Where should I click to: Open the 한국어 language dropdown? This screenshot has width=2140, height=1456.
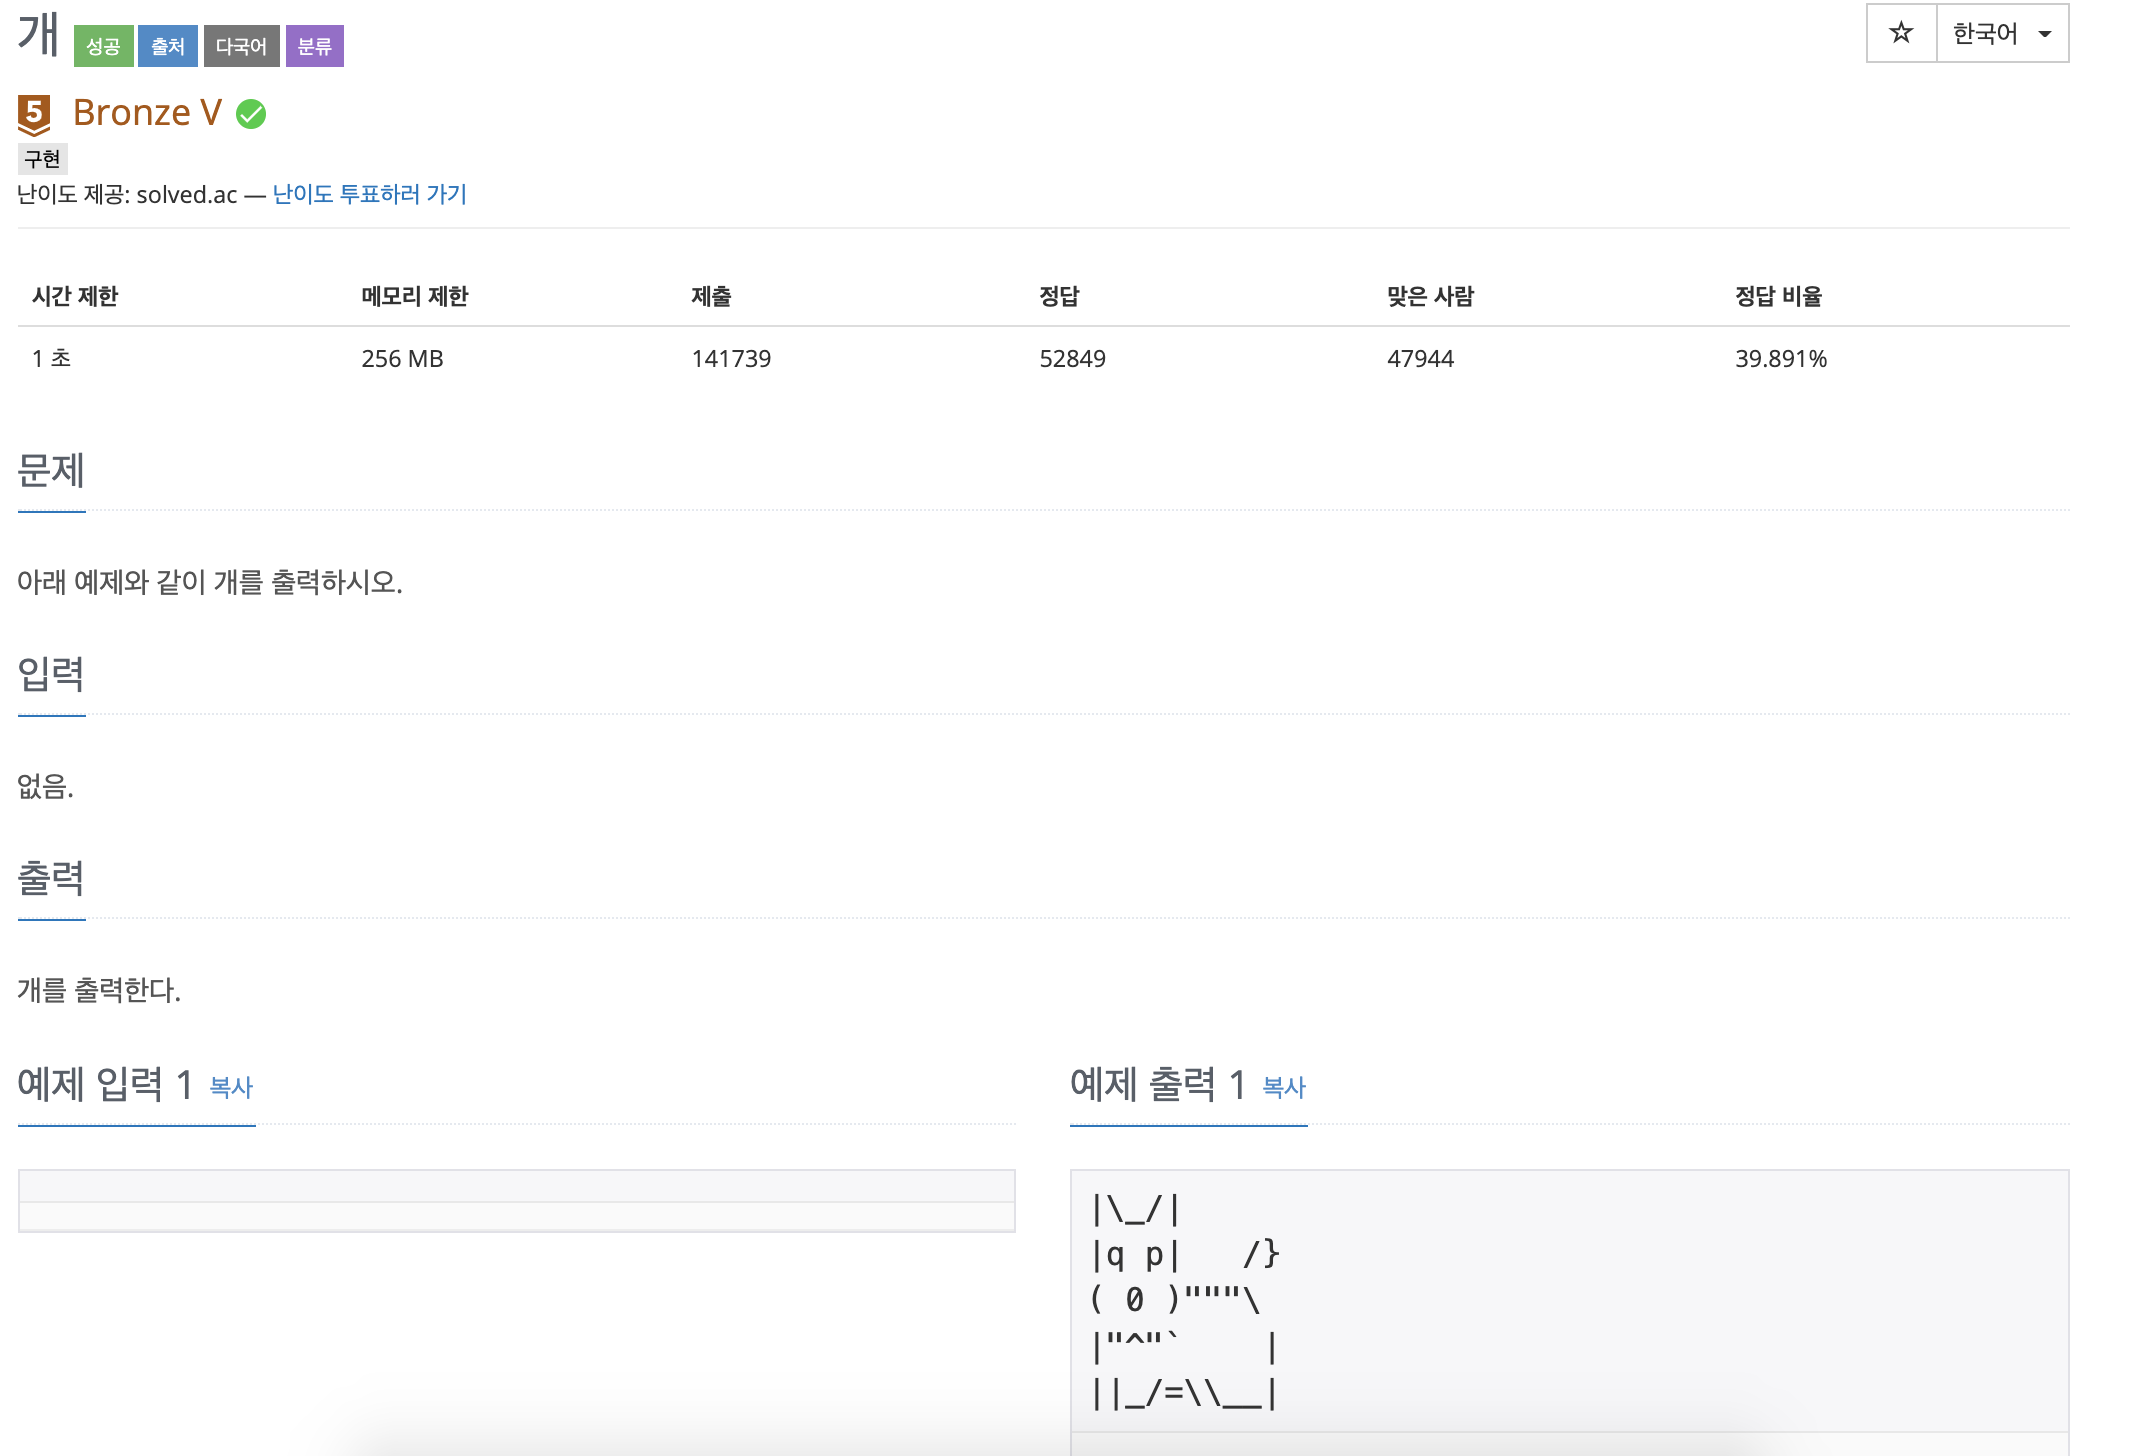(1986, 33)
